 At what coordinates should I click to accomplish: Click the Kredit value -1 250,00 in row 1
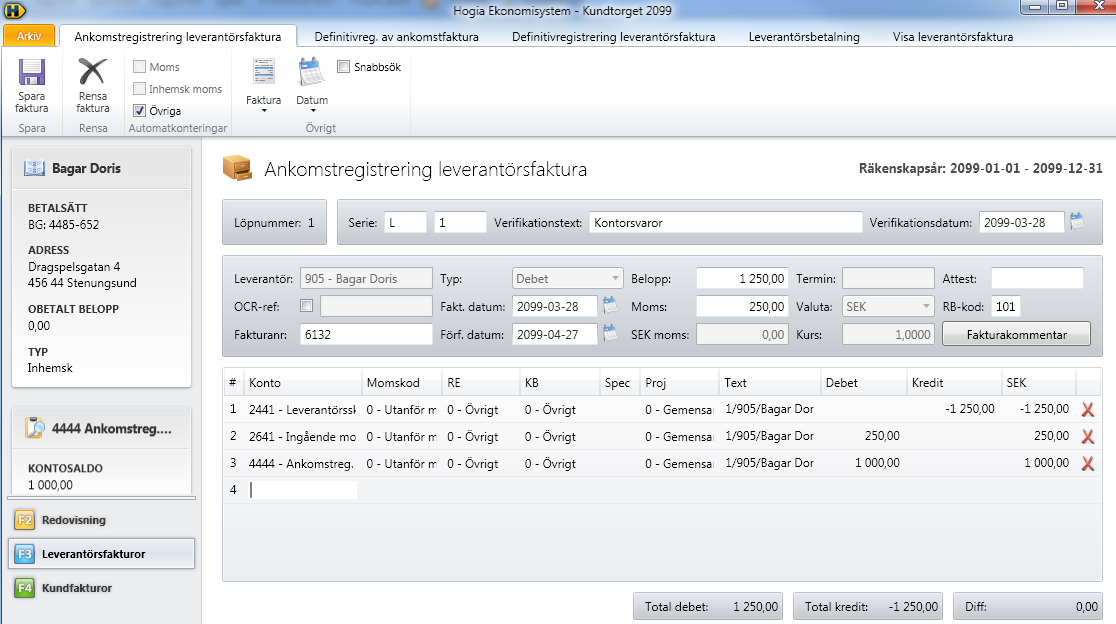tap(969, 409)
